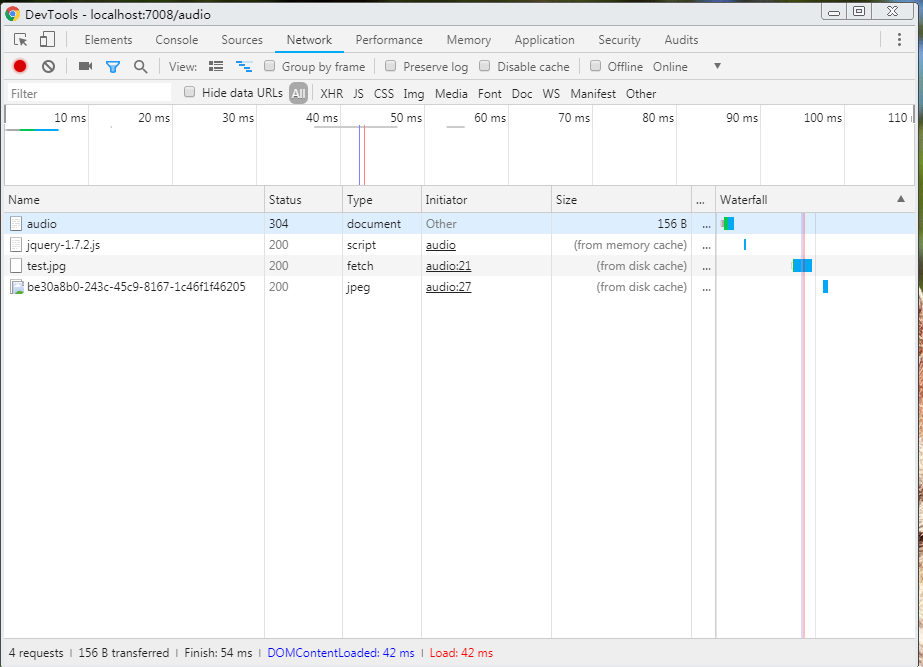Filter requests by Other
The image size is (923, 667).
pos(641,94)
